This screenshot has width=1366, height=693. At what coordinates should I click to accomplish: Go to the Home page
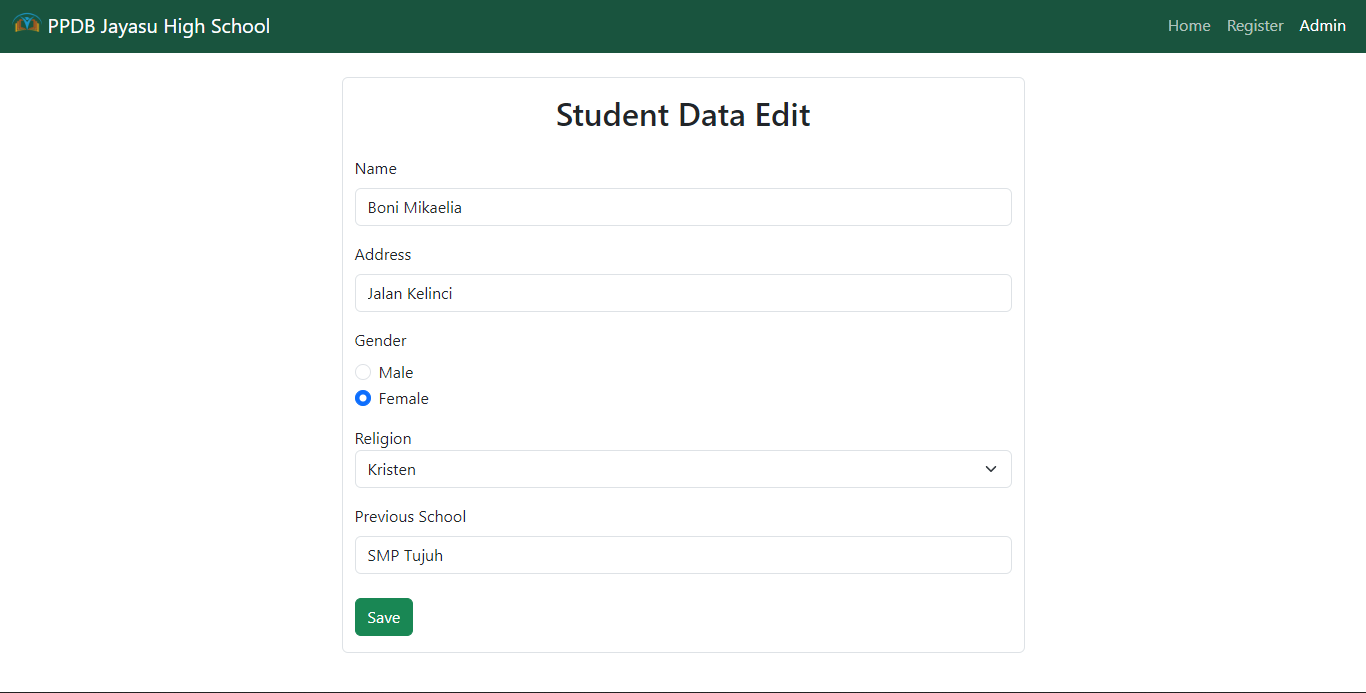[x=1189, y=26]
